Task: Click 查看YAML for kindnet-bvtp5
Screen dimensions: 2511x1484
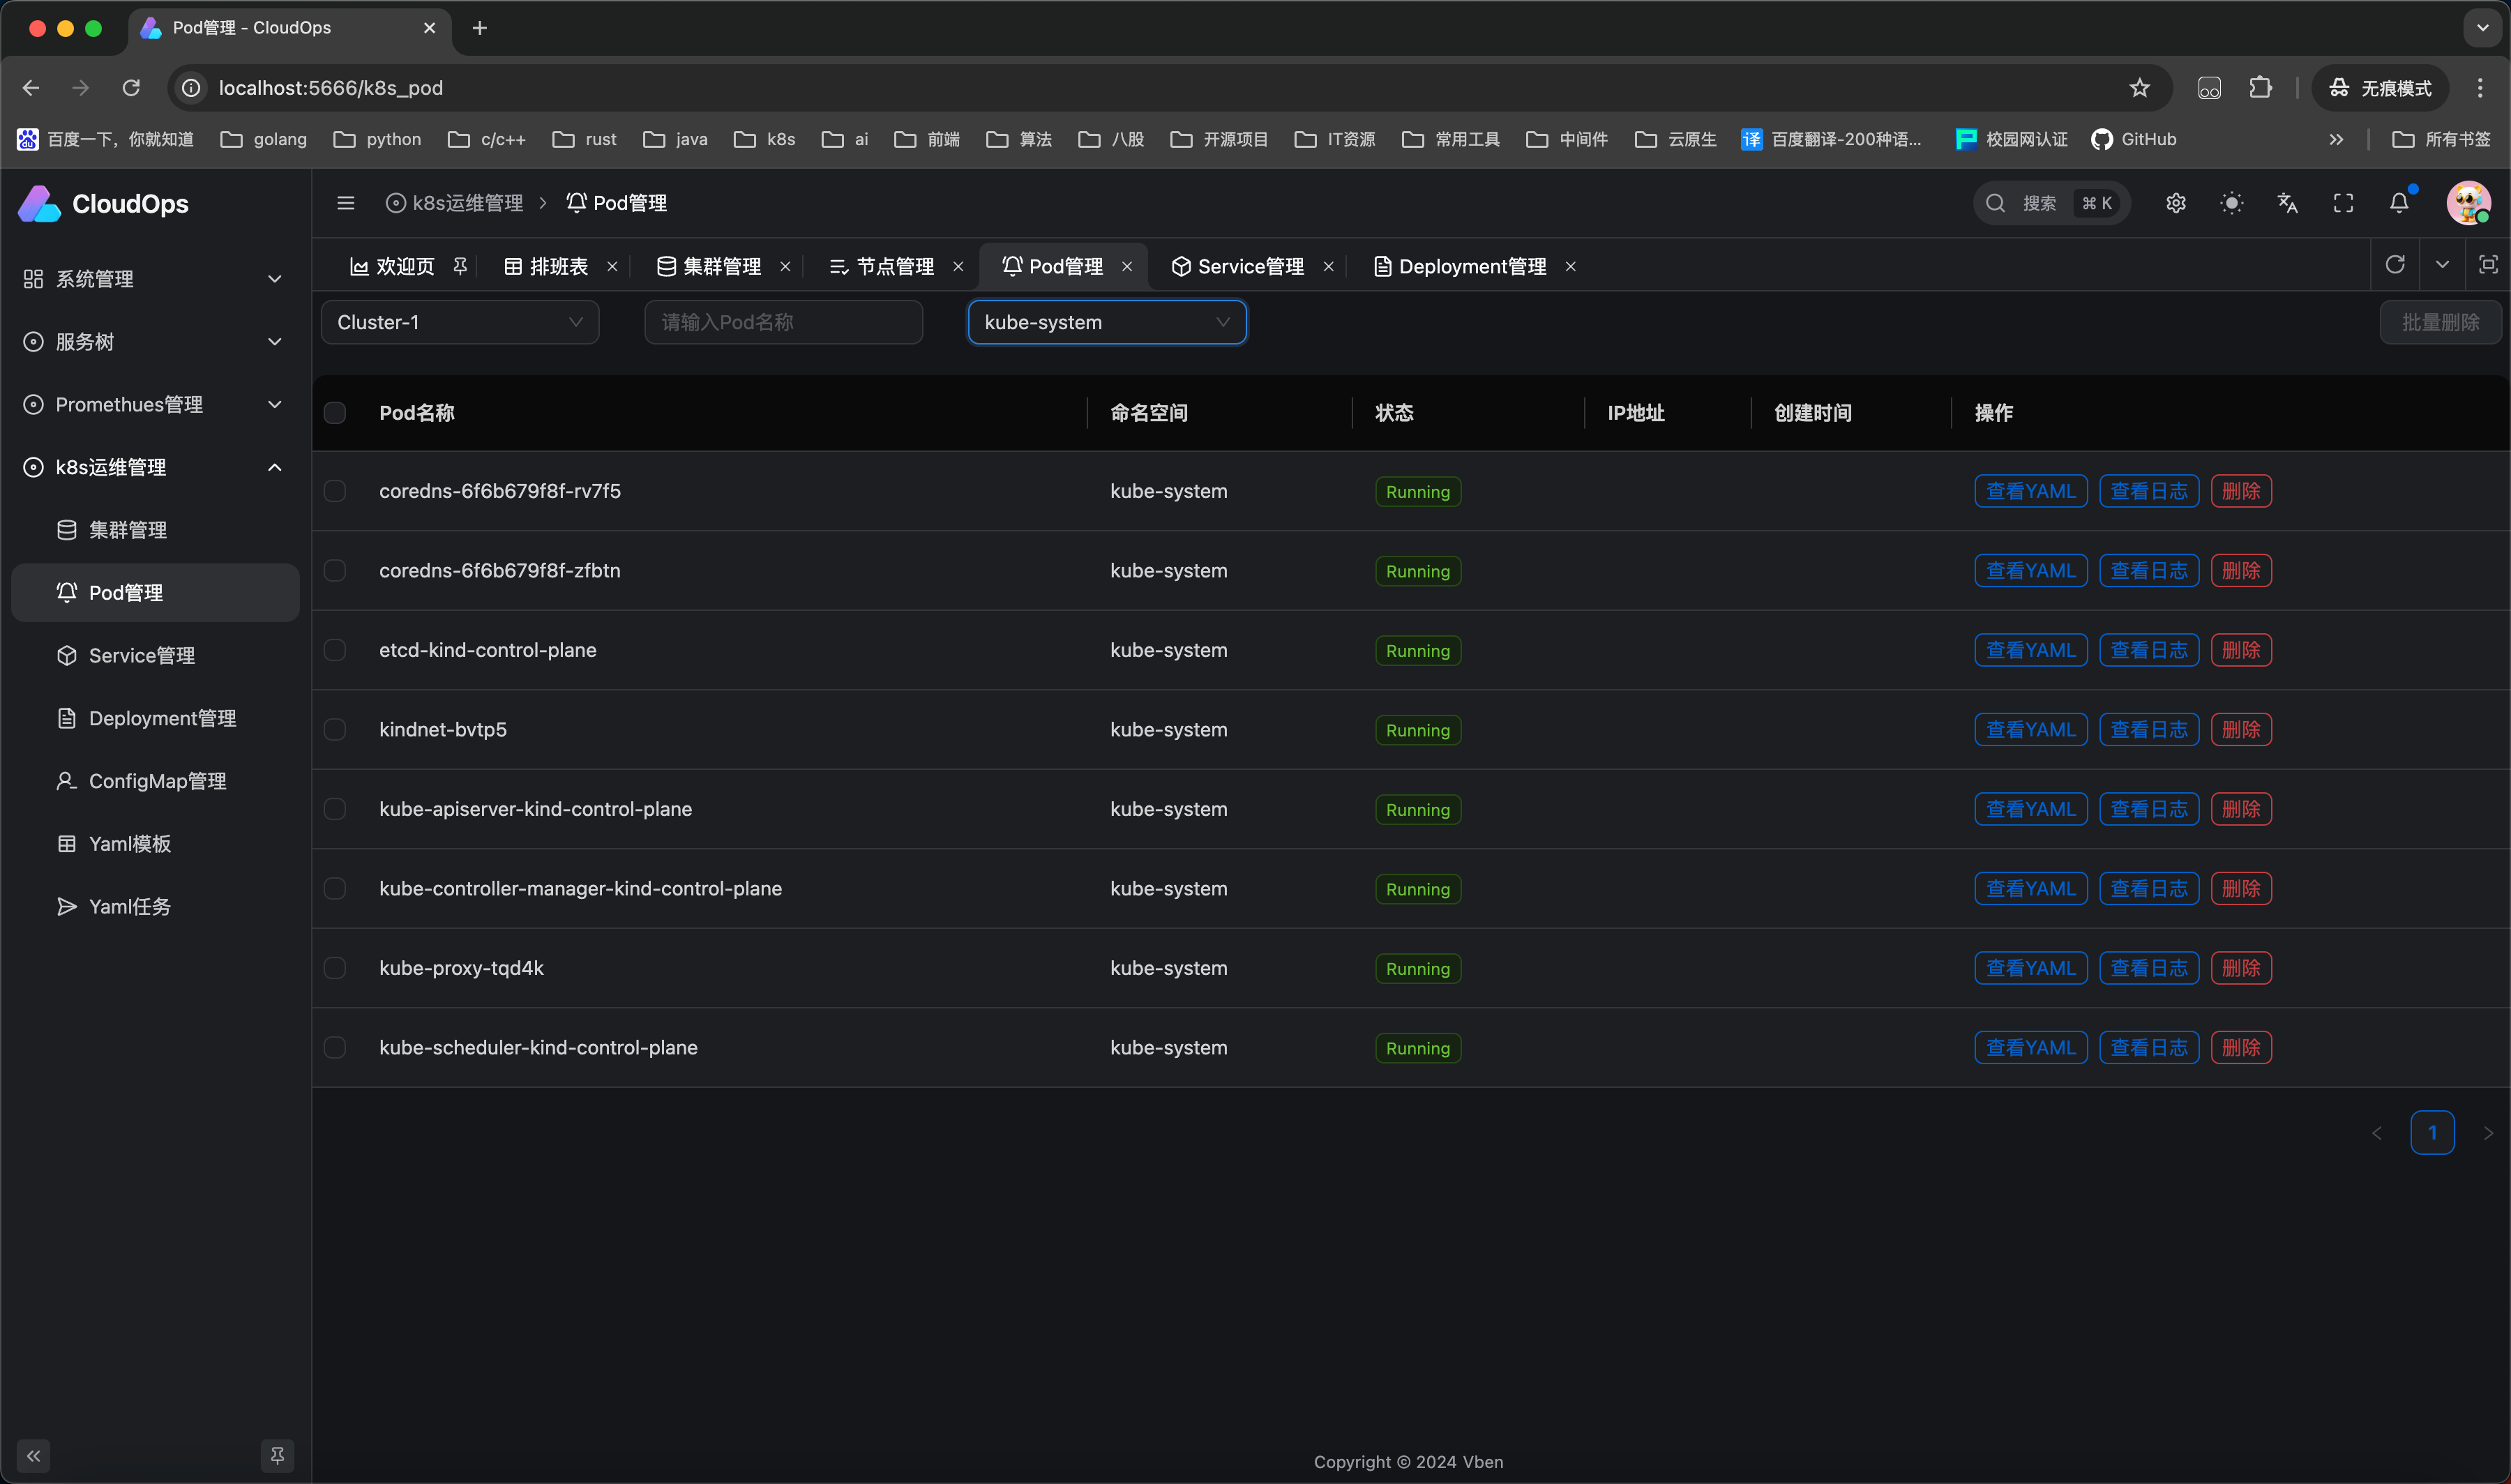Action: click(x=2031, y=730)
